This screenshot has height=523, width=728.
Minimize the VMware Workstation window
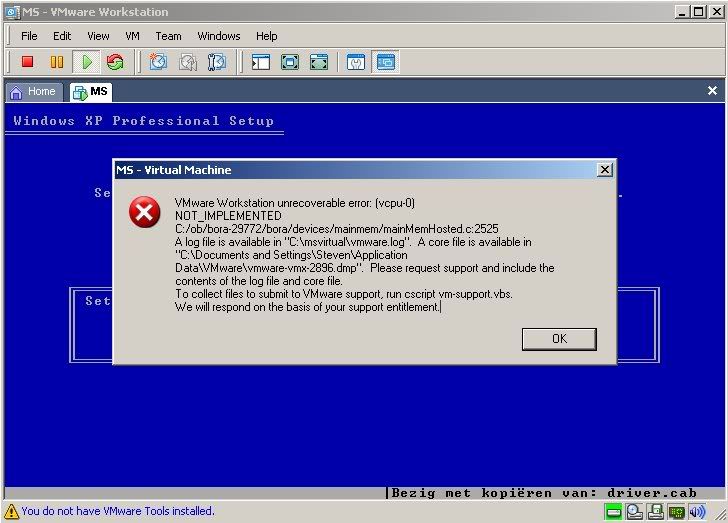tap(682, 12)
